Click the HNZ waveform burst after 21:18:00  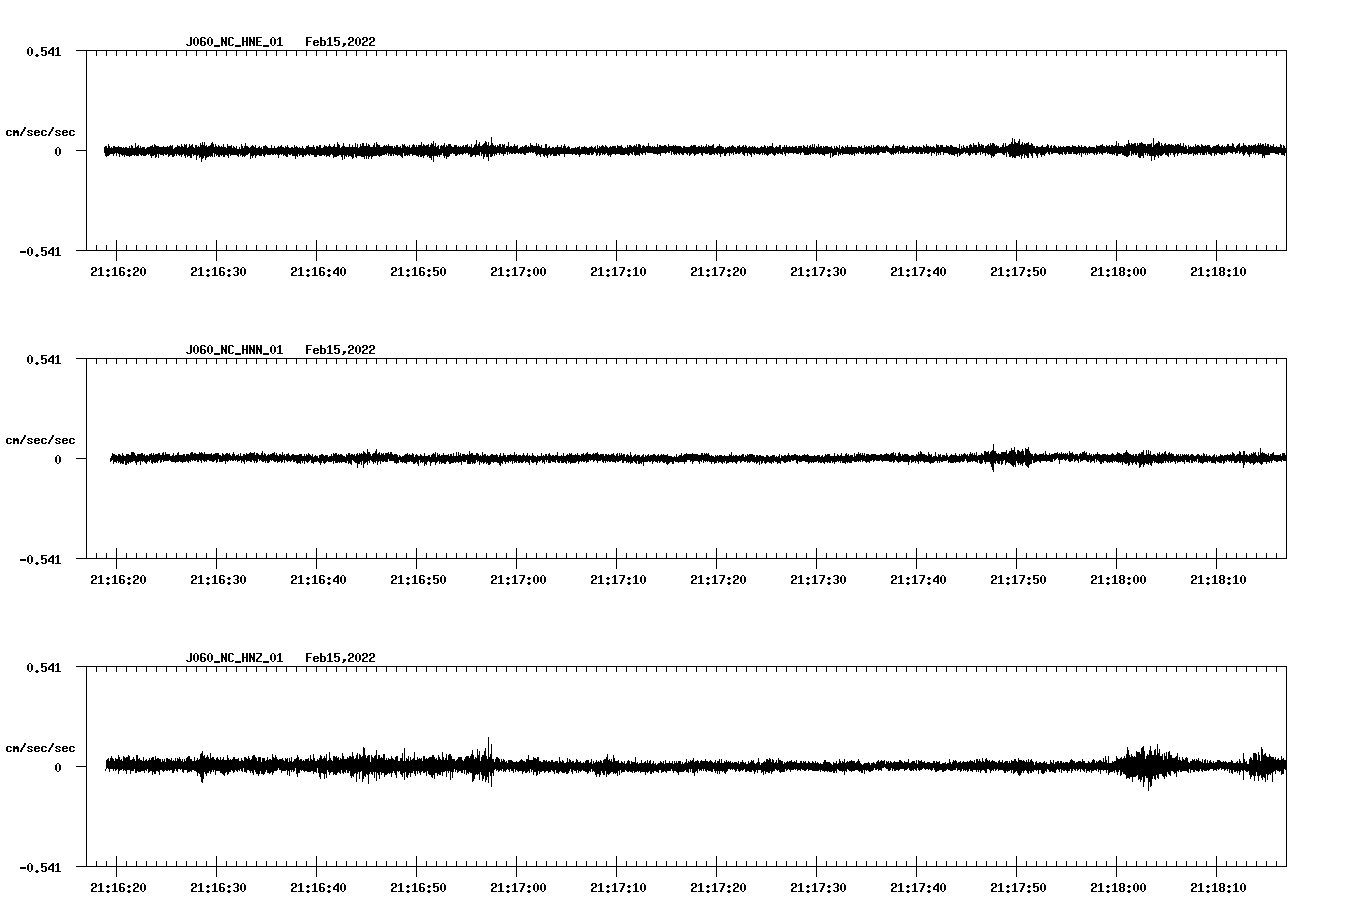click(x=1146, y=766)
